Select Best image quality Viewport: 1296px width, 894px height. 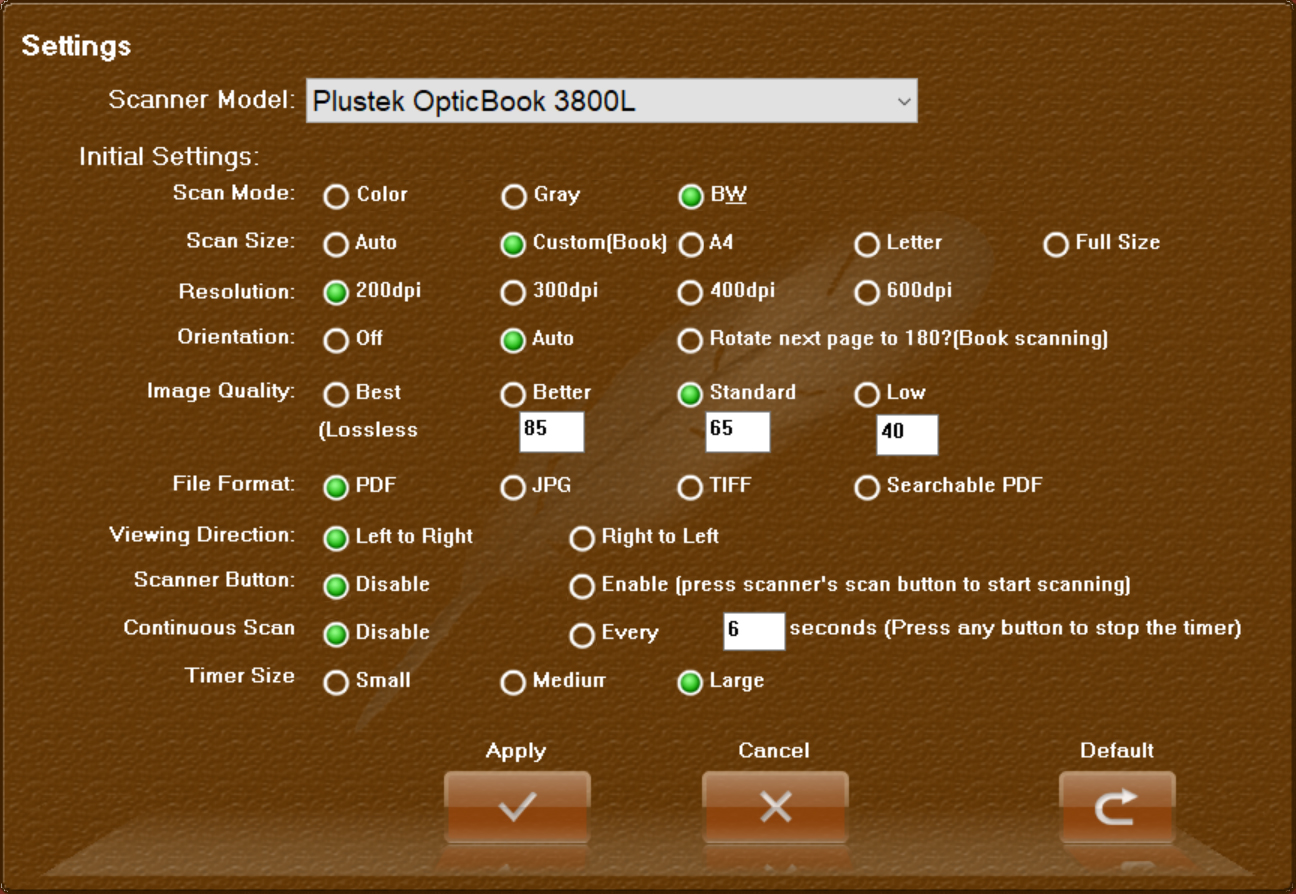point(337,395)
